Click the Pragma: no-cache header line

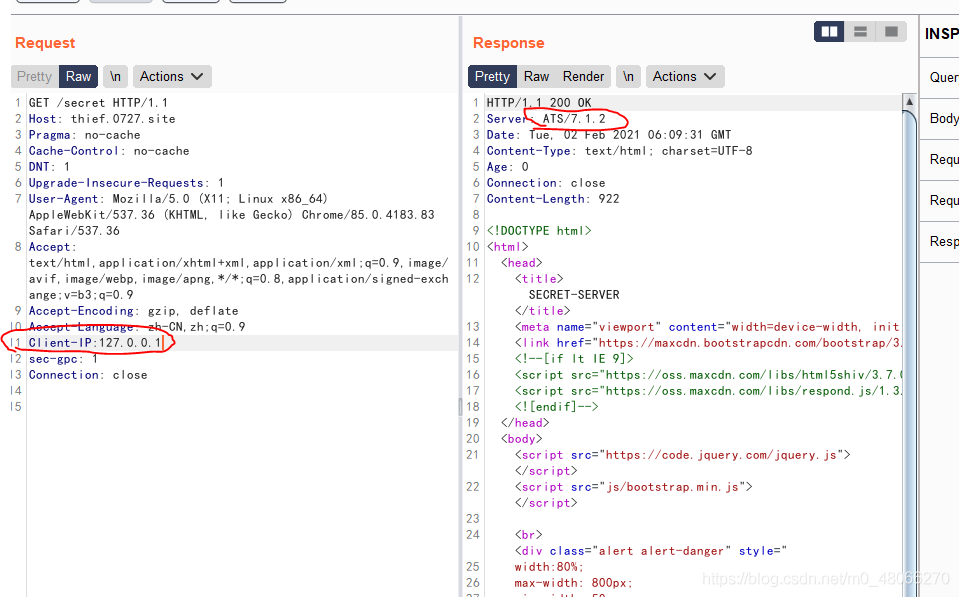[84, 135]
